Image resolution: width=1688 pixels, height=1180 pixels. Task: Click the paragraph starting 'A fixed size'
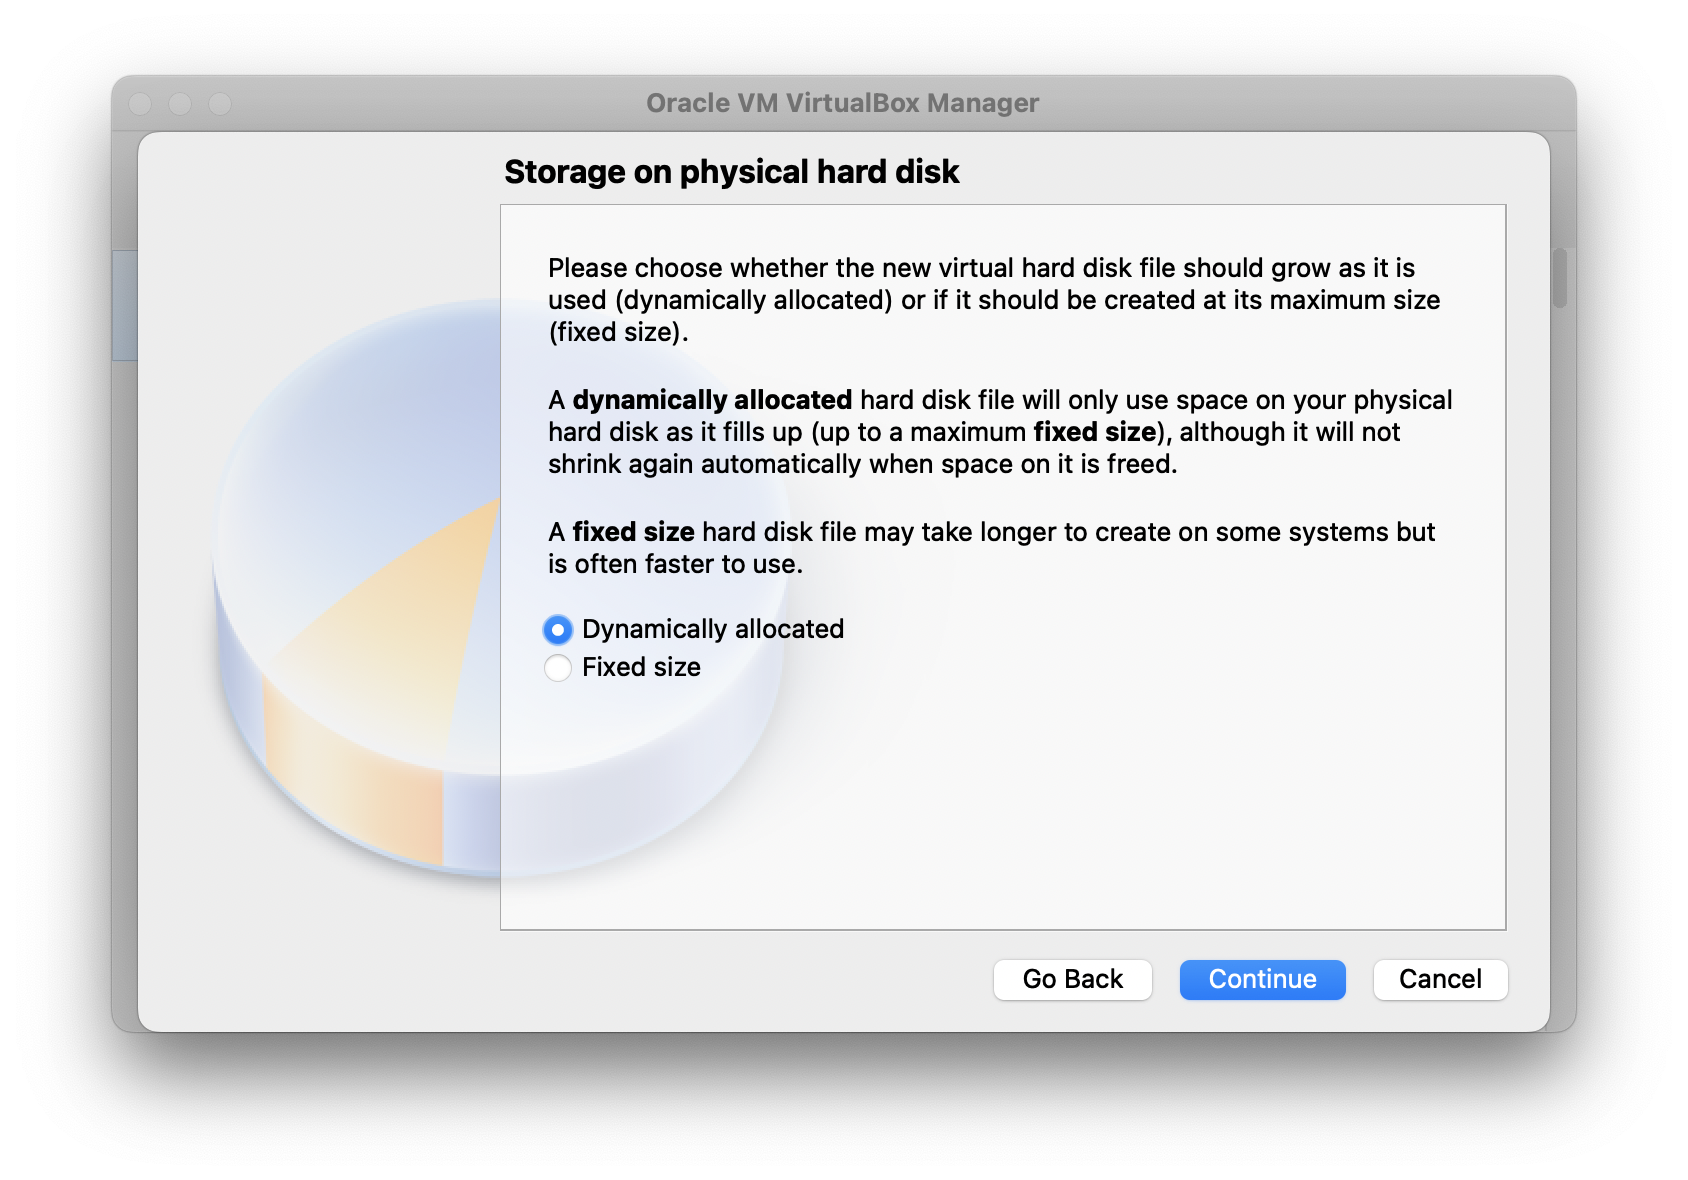(990, 548)
